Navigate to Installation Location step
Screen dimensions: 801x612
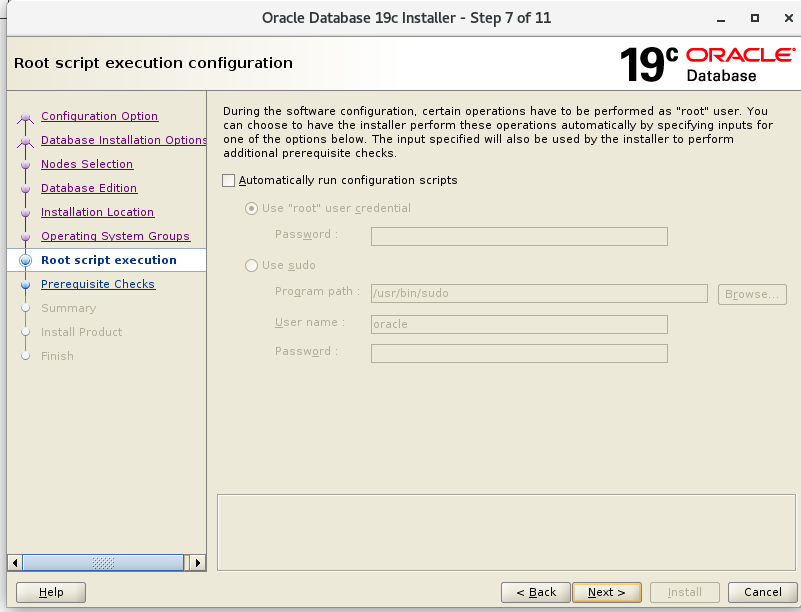[97, 212]
